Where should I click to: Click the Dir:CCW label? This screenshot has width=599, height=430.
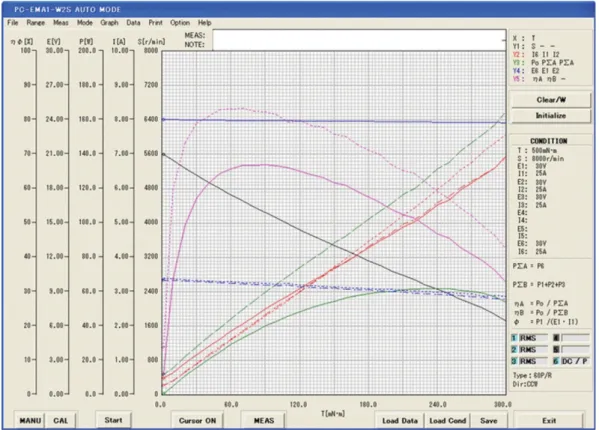(525, 384)
